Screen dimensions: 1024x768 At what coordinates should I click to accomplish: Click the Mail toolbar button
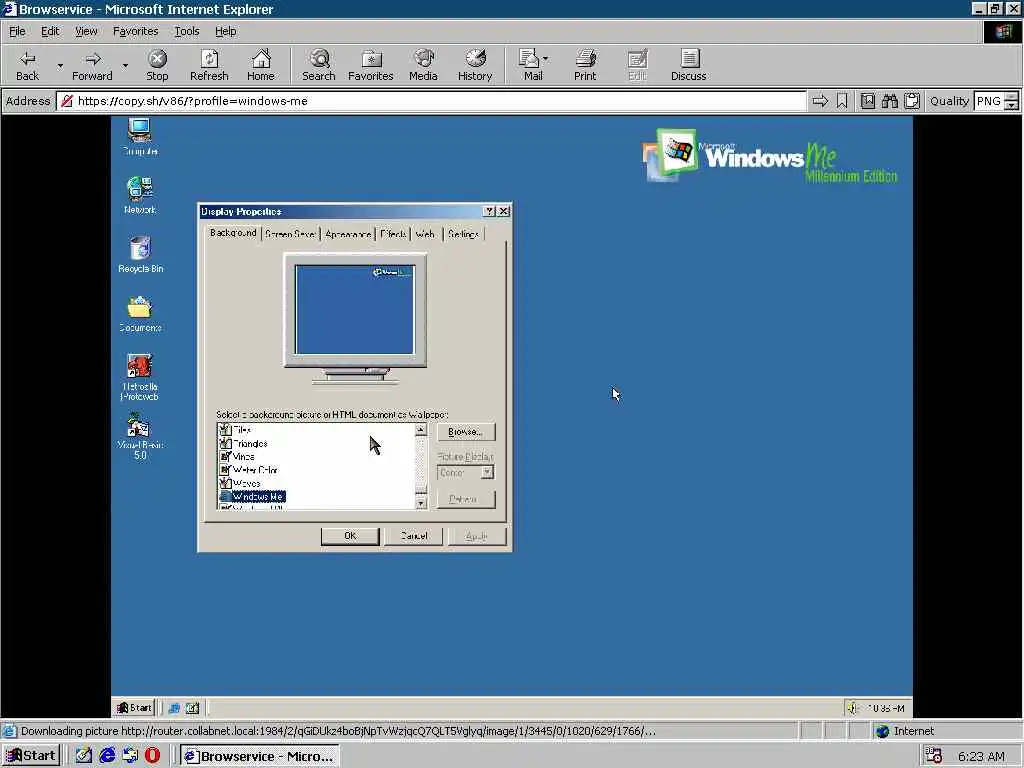[x=530, y=65]
